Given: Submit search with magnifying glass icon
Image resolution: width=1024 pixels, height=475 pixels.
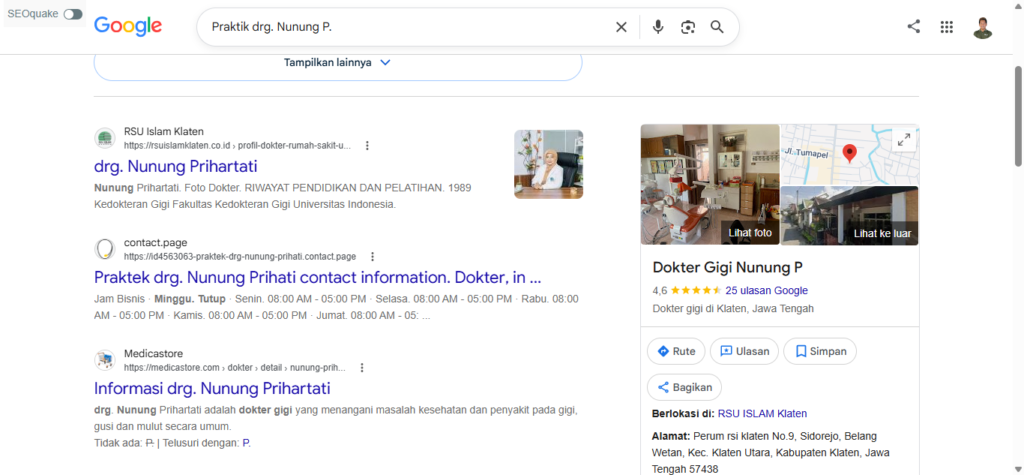Looking at the screenshot, I should pos(717,27).
